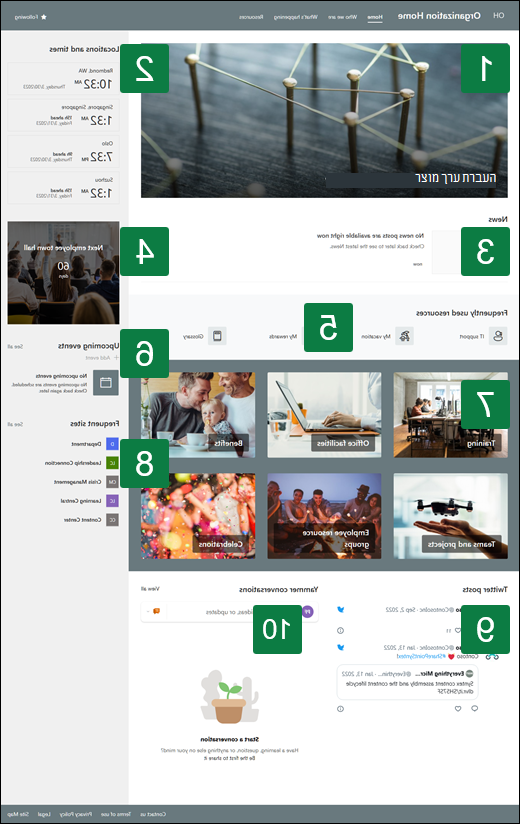The height and width of the screenshot is (824, 520).
Task: Click See all next to Frequent sites
Action: pyautogui.click(x=15, y=424)
